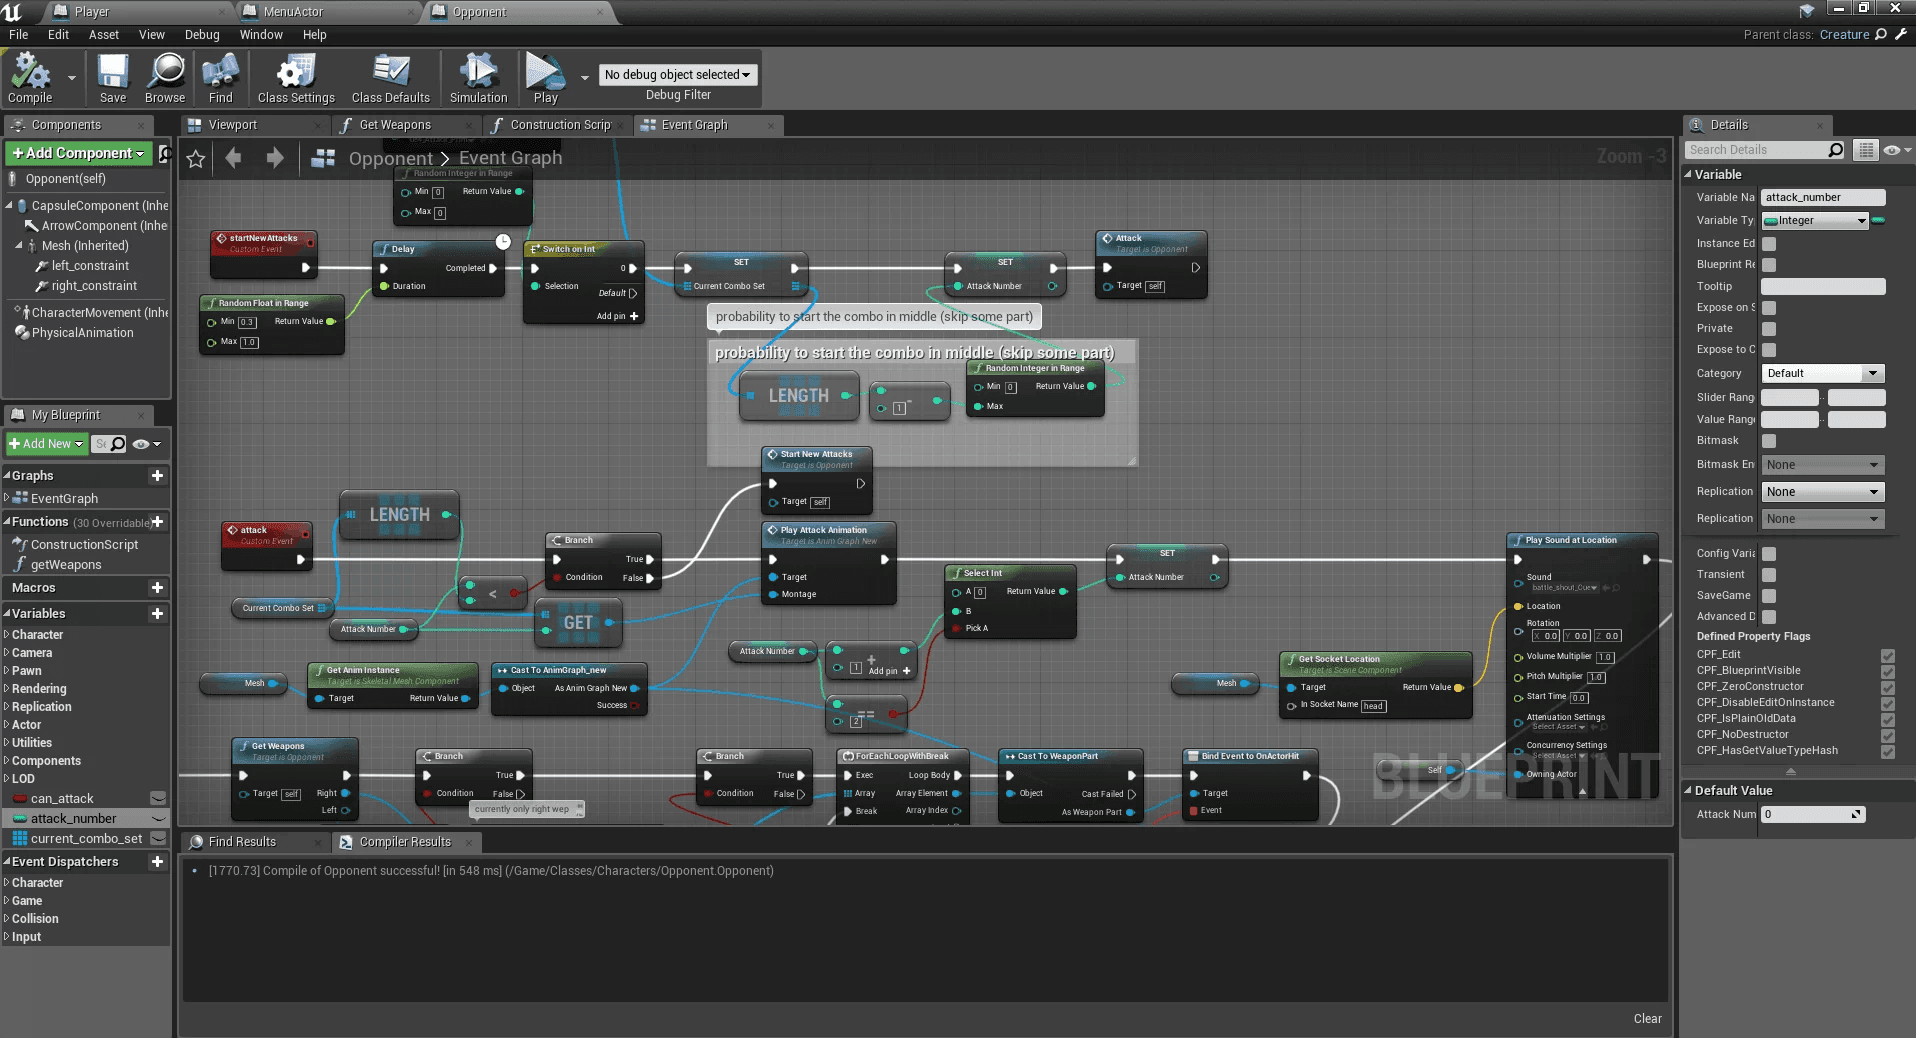
Task: Open the Debug menu
Action: (x=202, y=35)
